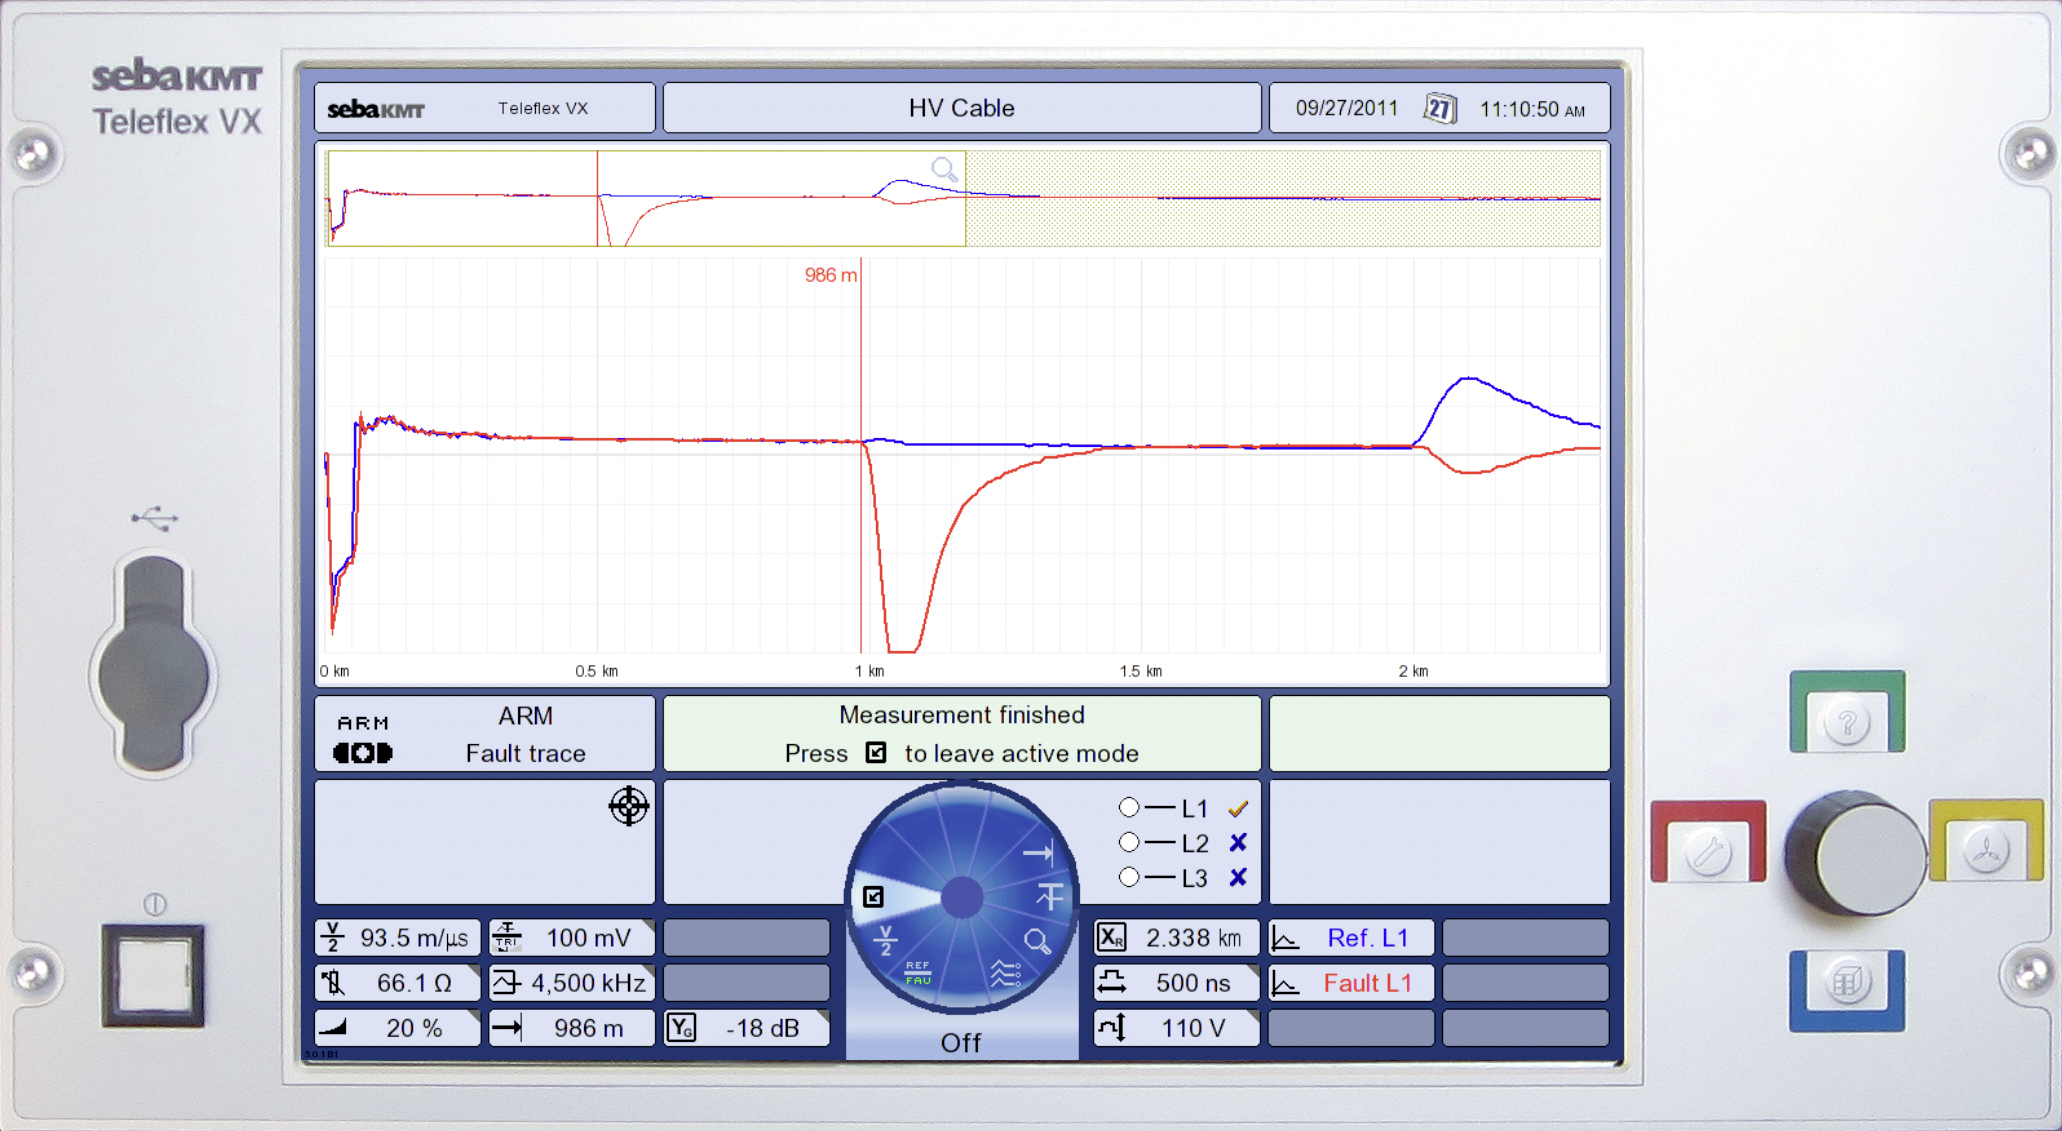Click the Measurement finished message box
2062x1131 pixels.
962,734
